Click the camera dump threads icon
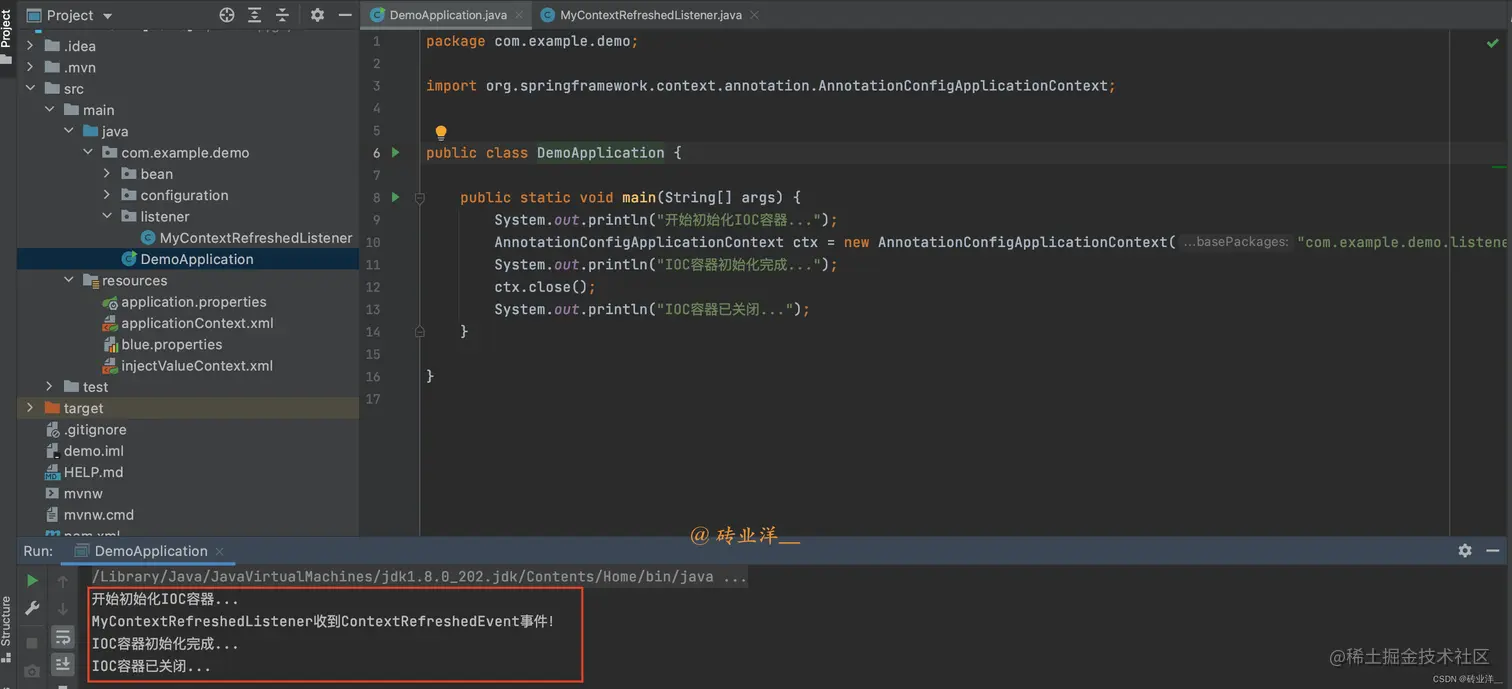The width and height of the screenshot is (1512, 689). coord(32,671)
